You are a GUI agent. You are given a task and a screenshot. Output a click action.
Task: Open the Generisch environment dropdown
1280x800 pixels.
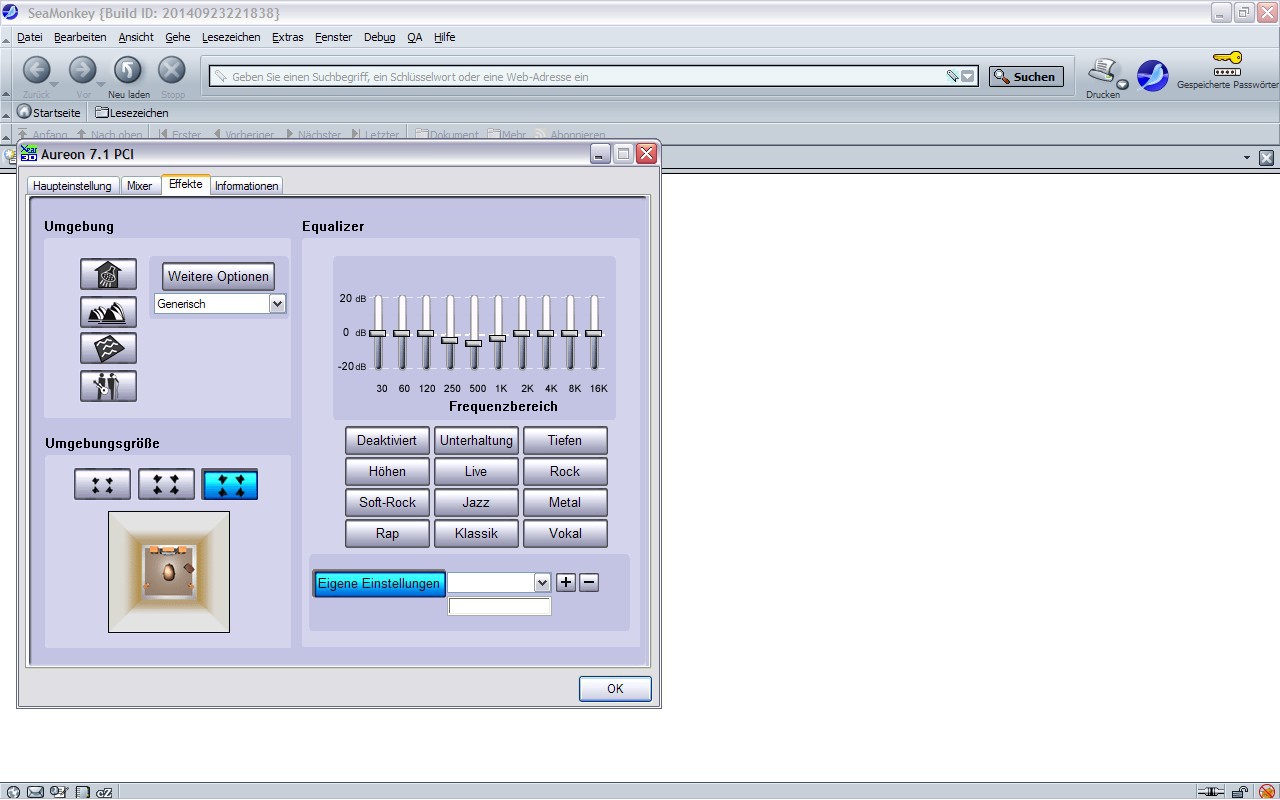[277, 304]
